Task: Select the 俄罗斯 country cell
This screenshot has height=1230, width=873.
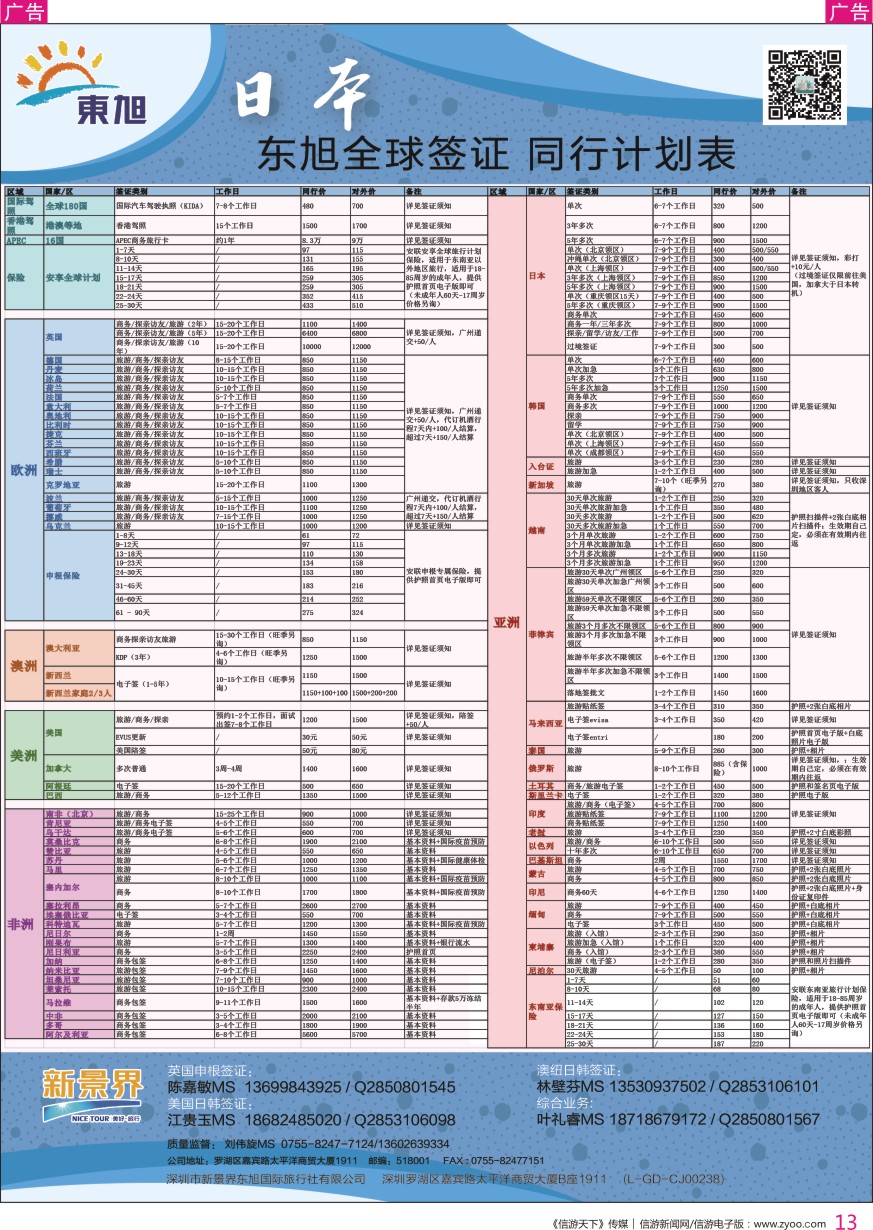Action: pyautogui.click(x=545, y=767)
